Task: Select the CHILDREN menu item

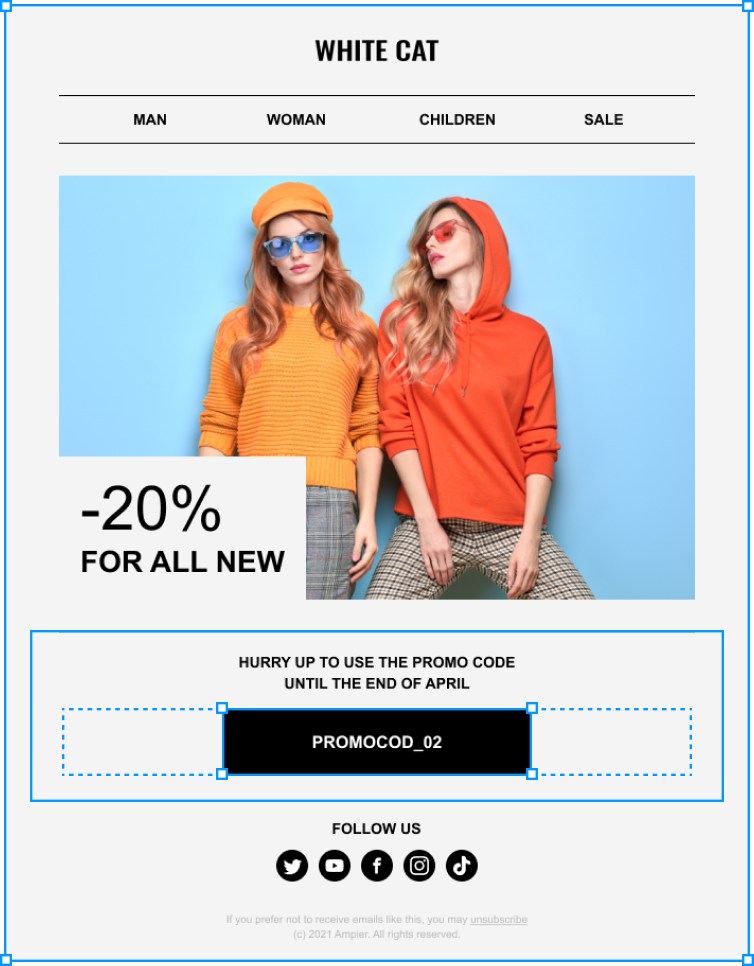Action: [457, 120]
